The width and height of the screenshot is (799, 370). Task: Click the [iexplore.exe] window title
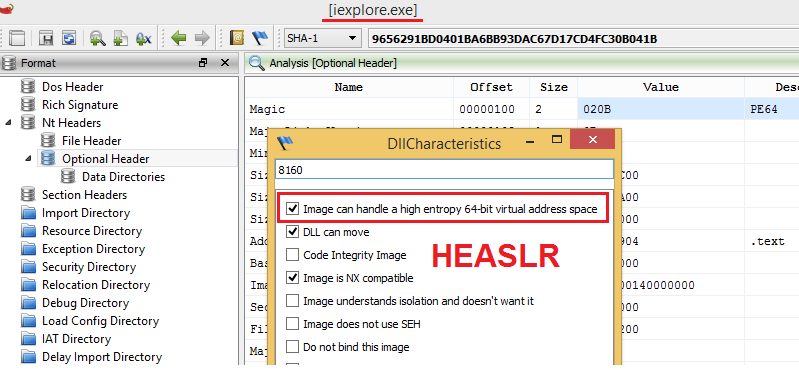pyautogui.click(x=373, y=10)
